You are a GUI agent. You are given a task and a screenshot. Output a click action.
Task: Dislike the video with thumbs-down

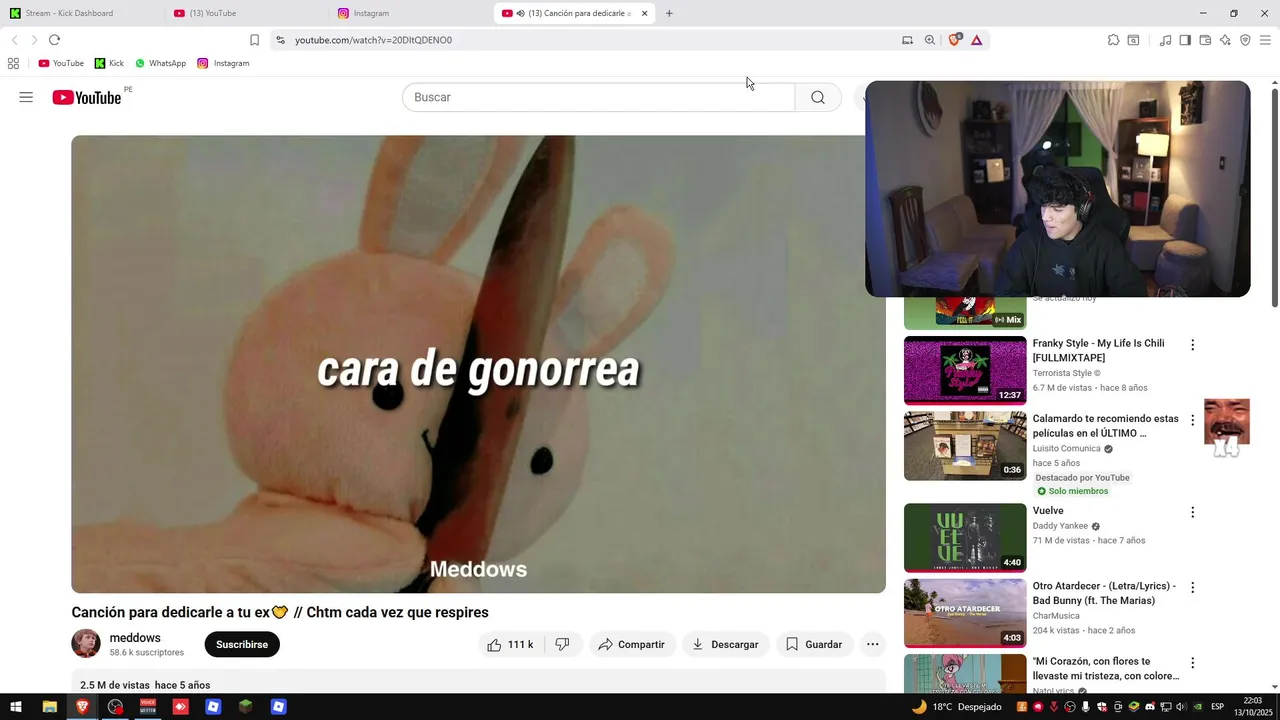[x=562, y=645]
